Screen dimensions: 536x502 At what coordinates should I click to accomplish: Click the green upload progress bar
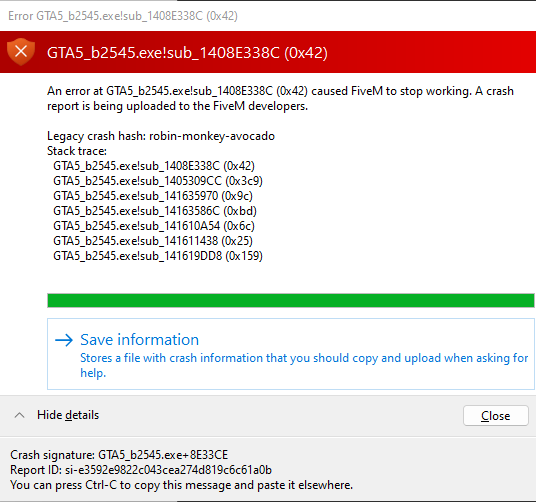coord(291,300)
